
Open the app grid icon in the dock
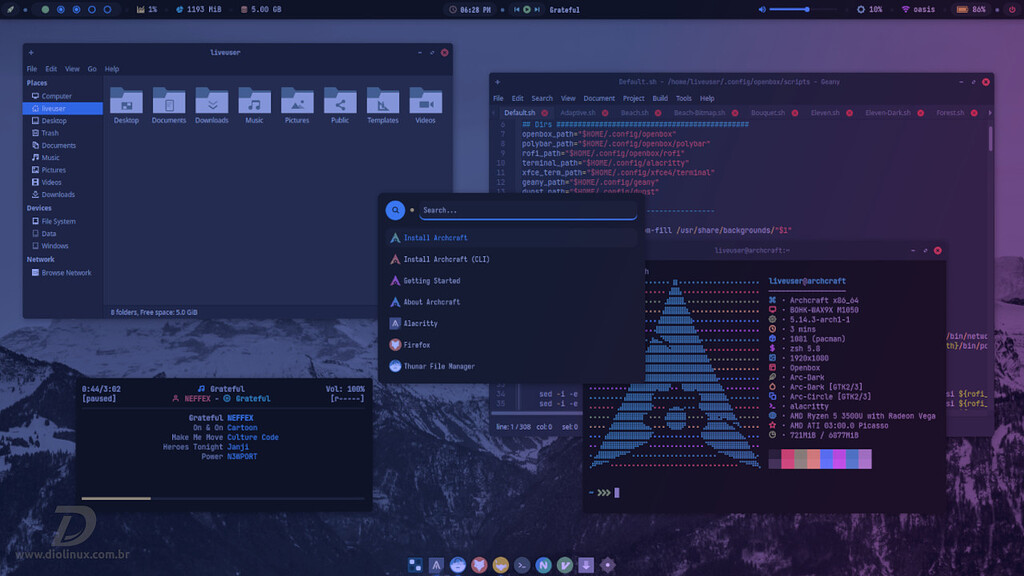pos(414,564)
